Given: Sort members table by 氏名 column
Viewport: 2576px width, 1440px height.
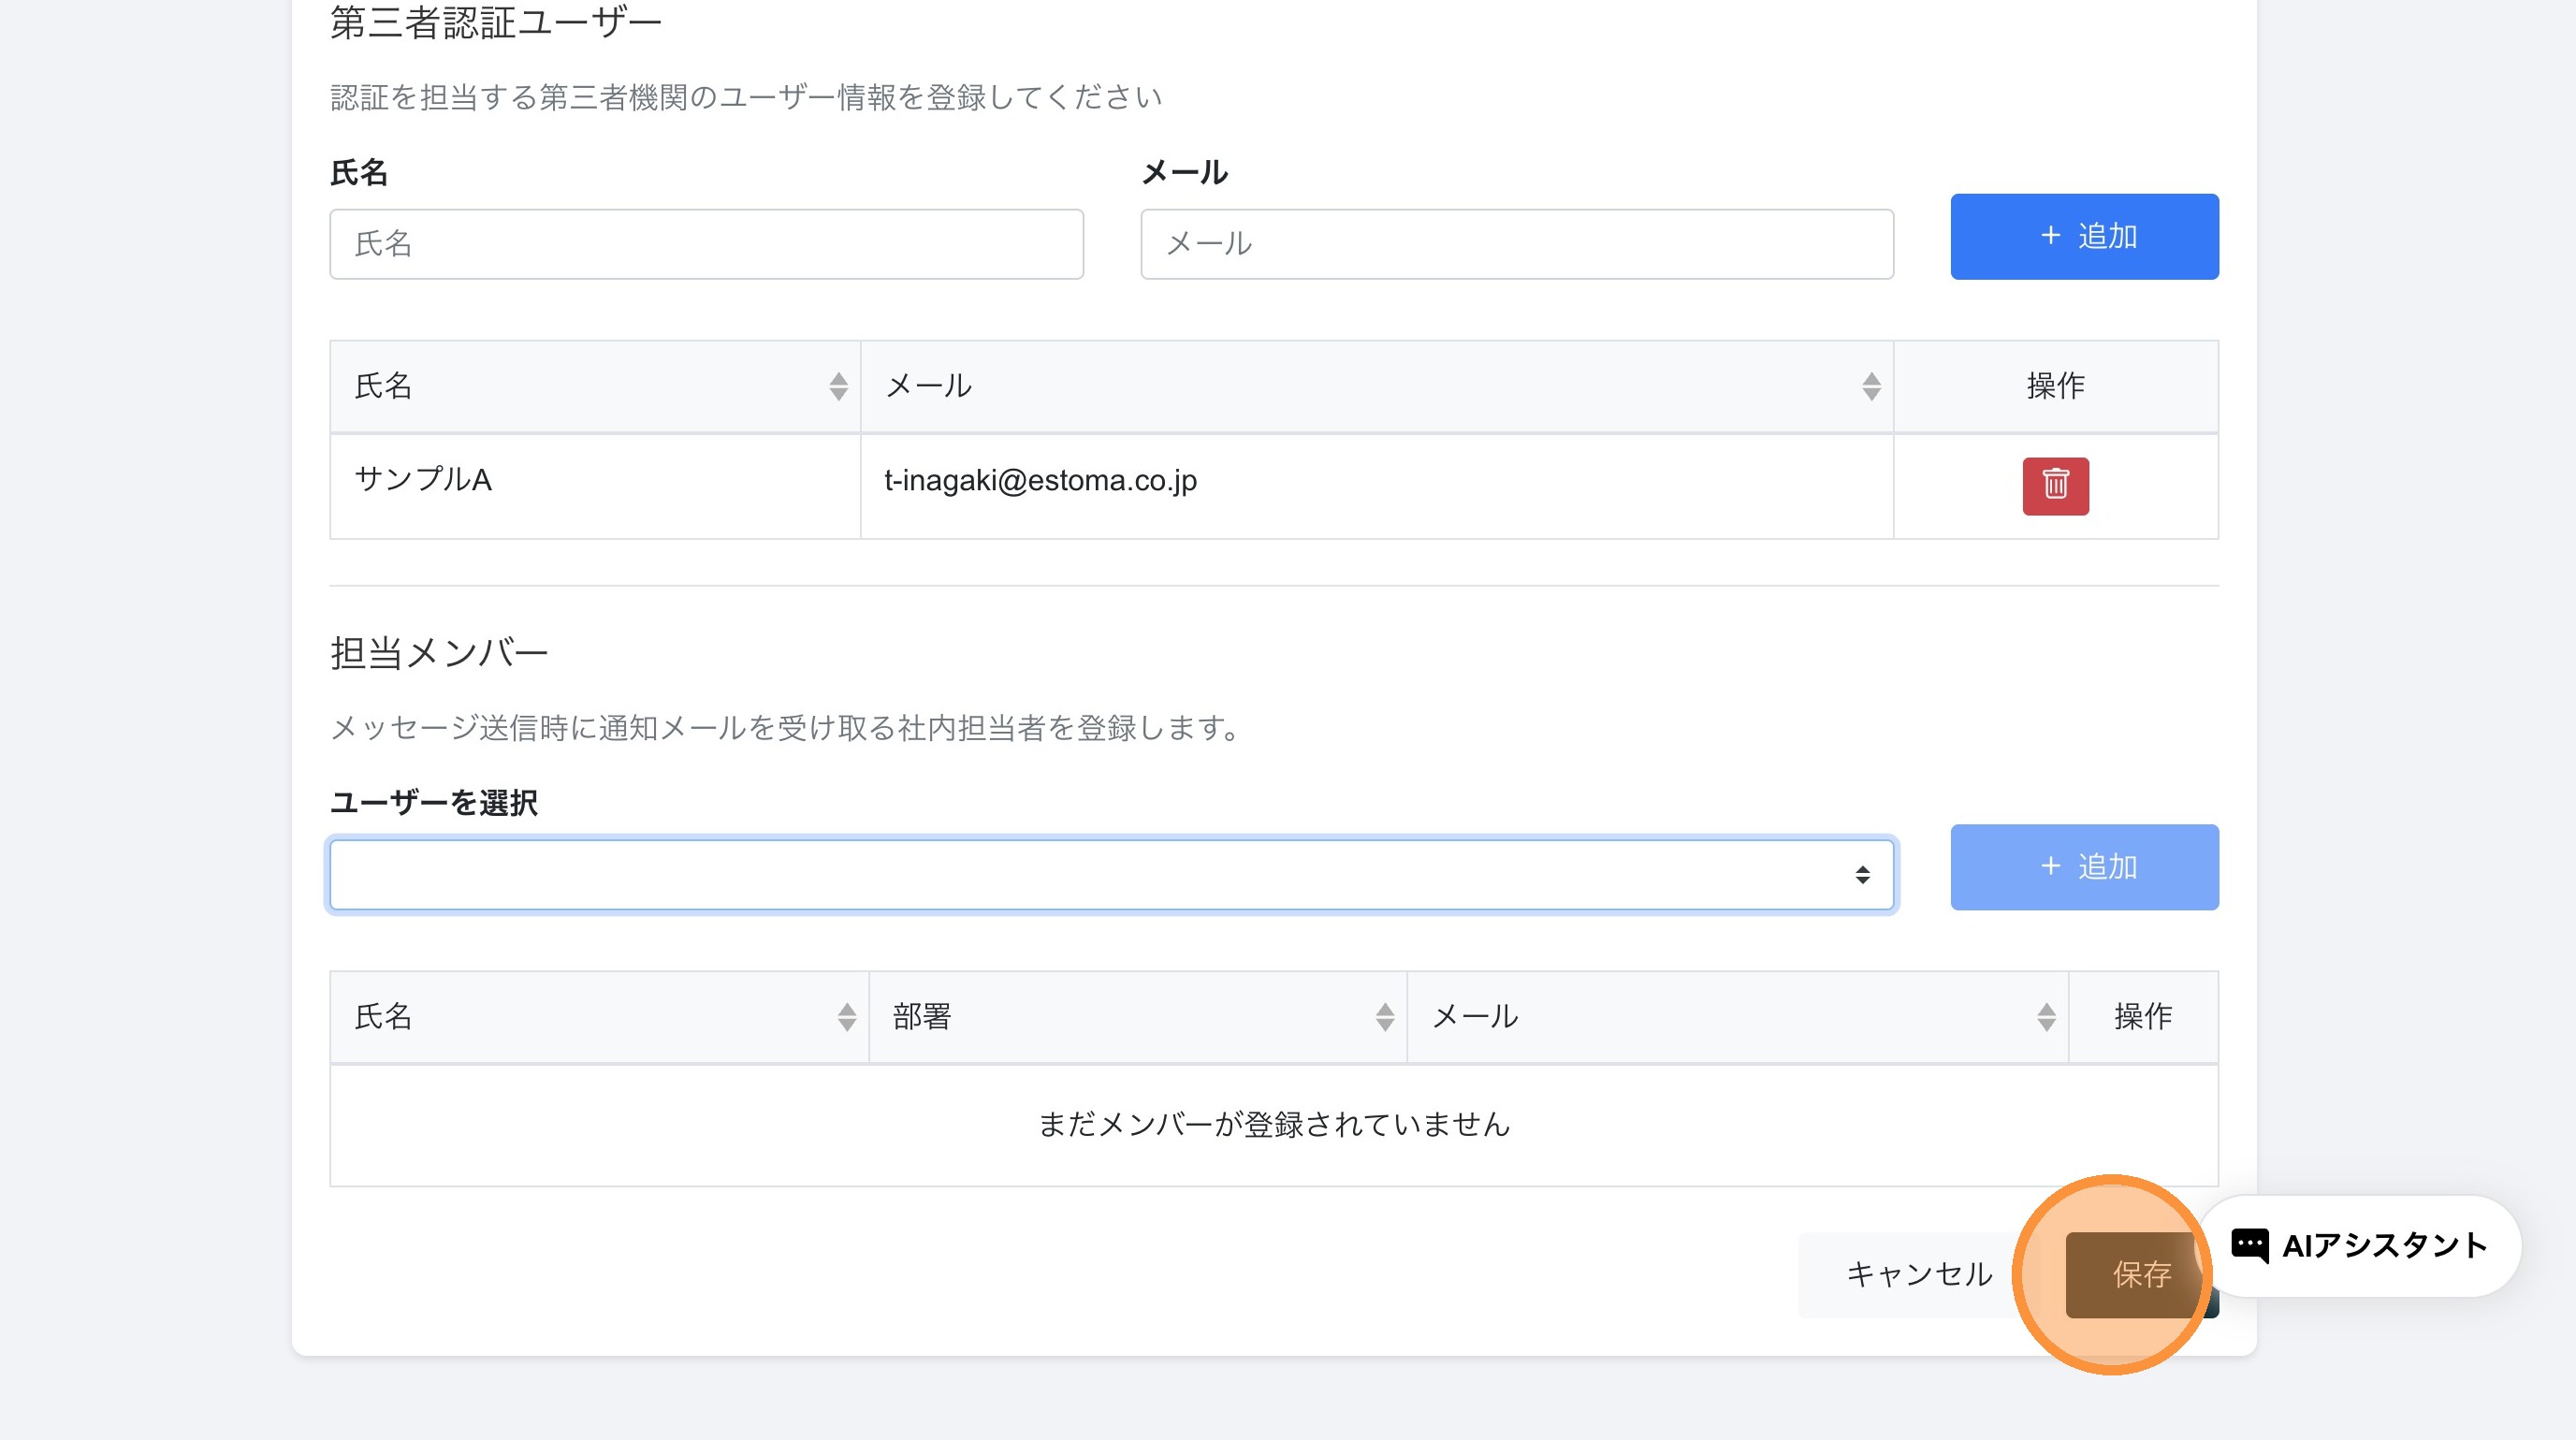Looking at the screenshot, I should point(846,1017).
